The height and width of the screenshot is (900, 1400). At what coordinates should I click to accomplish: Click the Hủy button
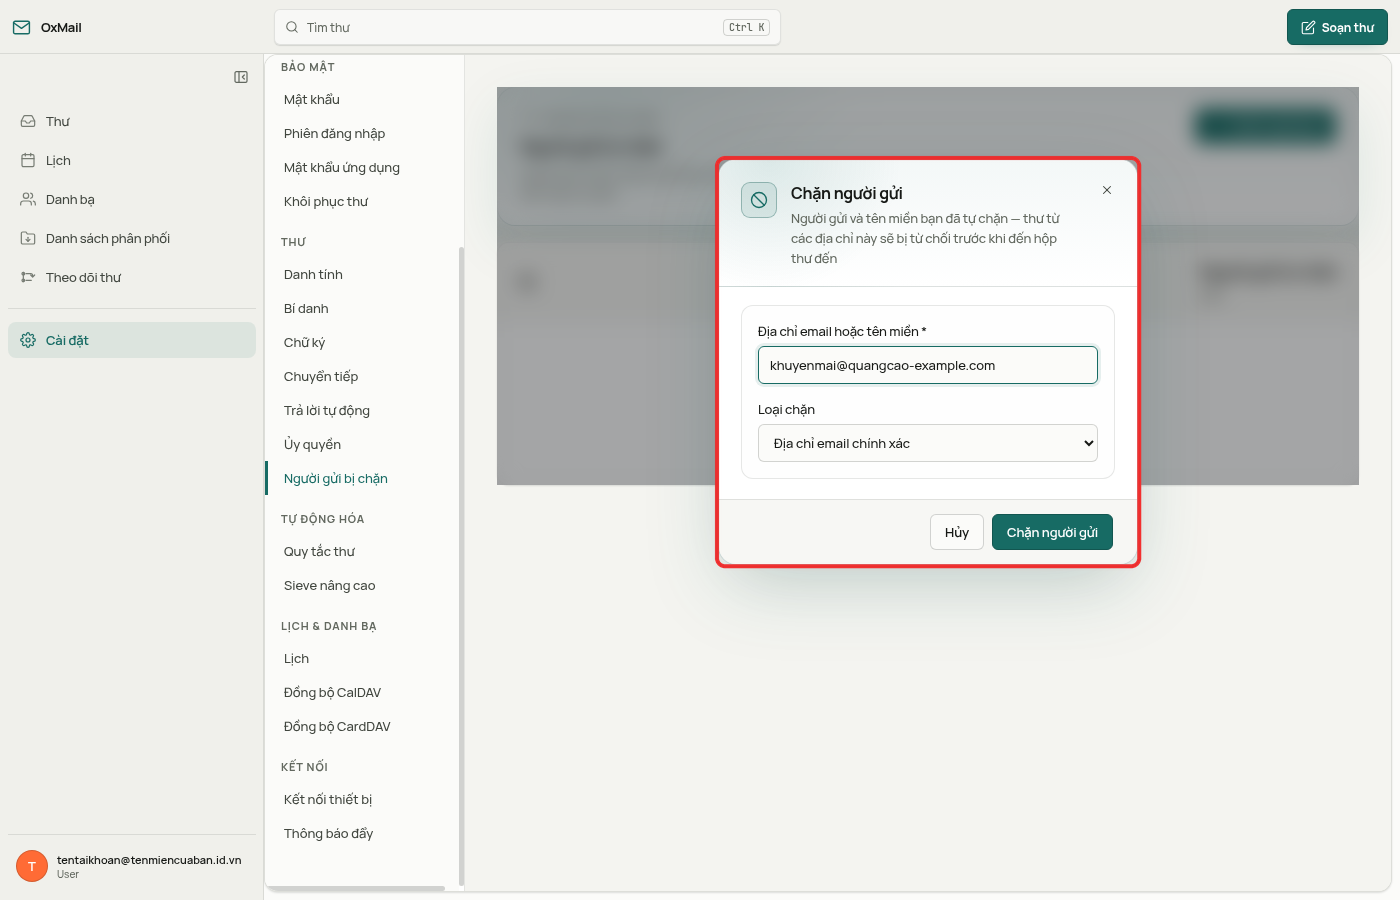click(x=957, y=532)
